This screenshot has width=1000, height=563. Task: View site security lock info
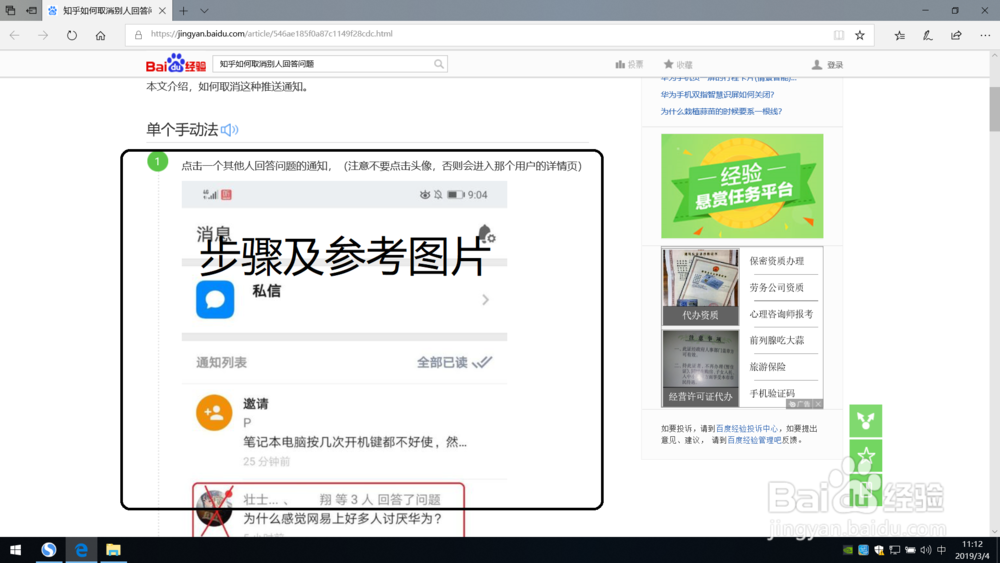point(138,34)
